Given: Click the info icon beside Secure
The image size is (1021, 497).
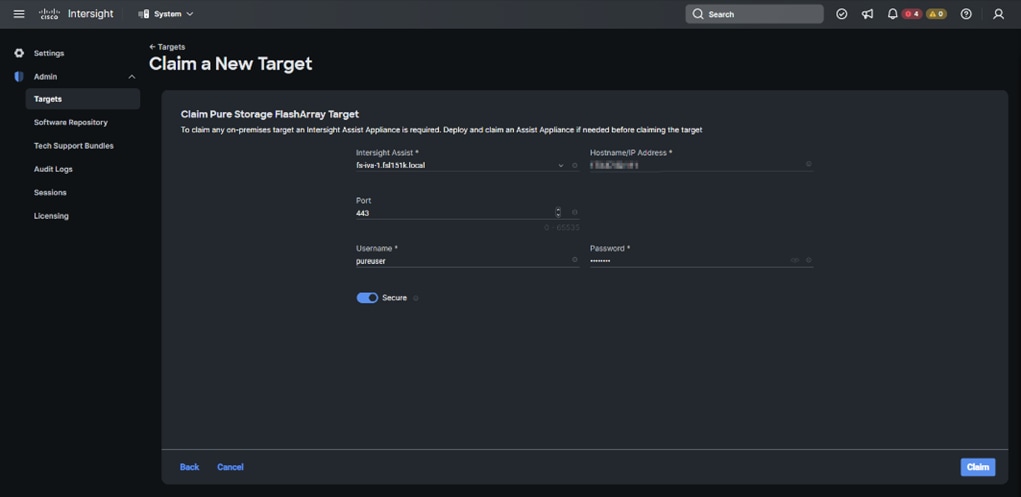Looking at the screenshot, I should 416,298.
